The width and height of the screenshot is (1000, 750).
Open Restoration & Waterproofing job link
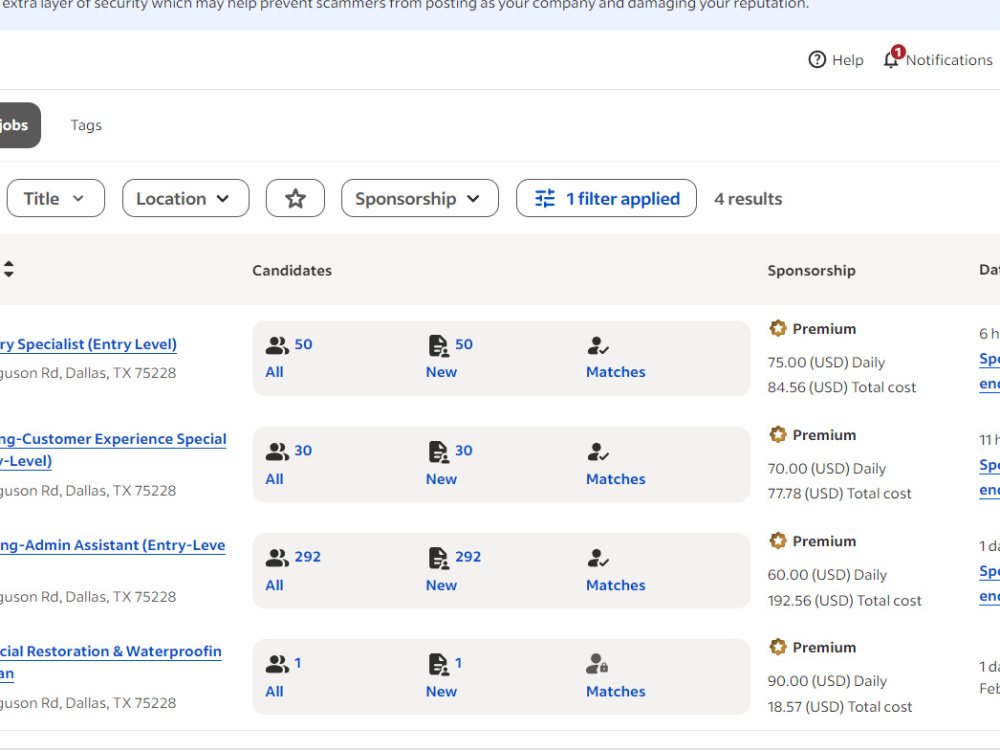click(110, 662)
